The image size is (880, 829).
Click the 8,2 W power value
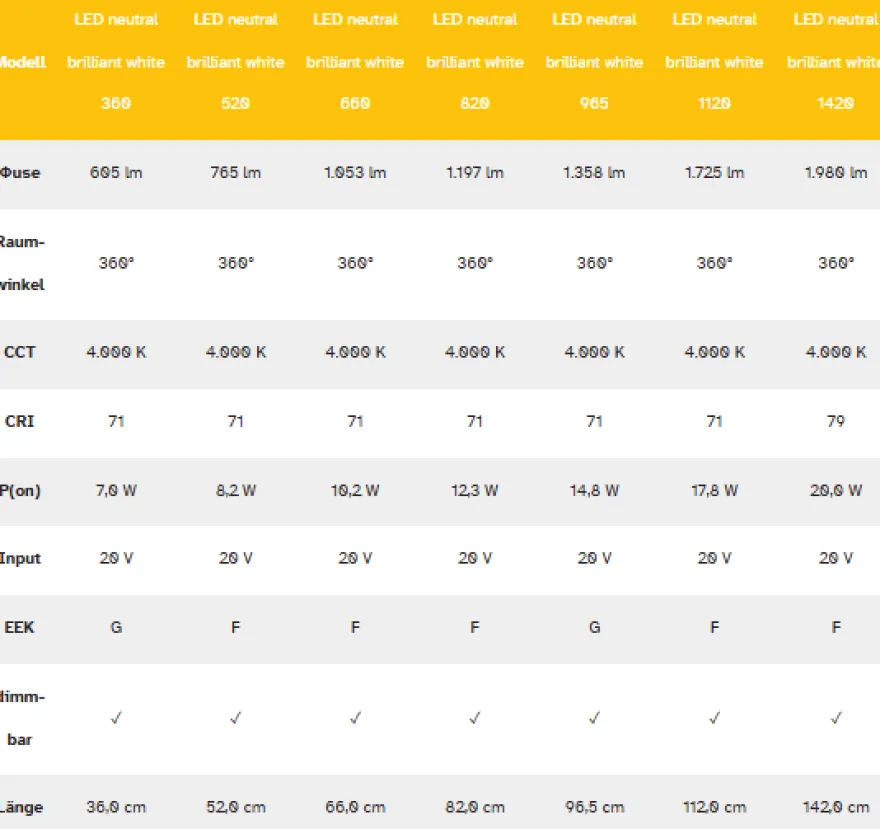(236, 491)
